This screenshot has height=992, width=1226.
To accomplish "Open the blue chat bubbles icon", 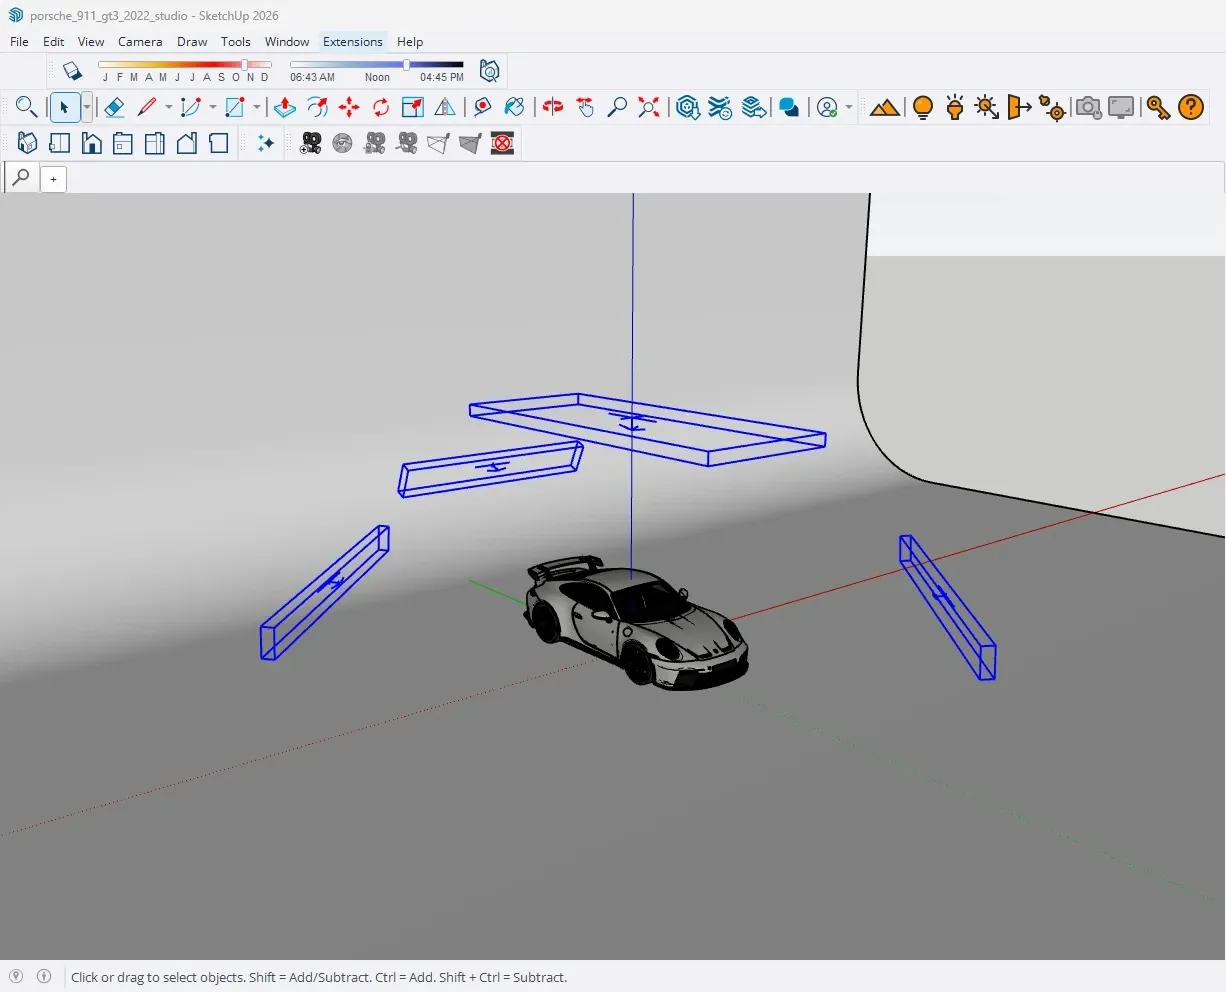I will click(x=789, y=107).
